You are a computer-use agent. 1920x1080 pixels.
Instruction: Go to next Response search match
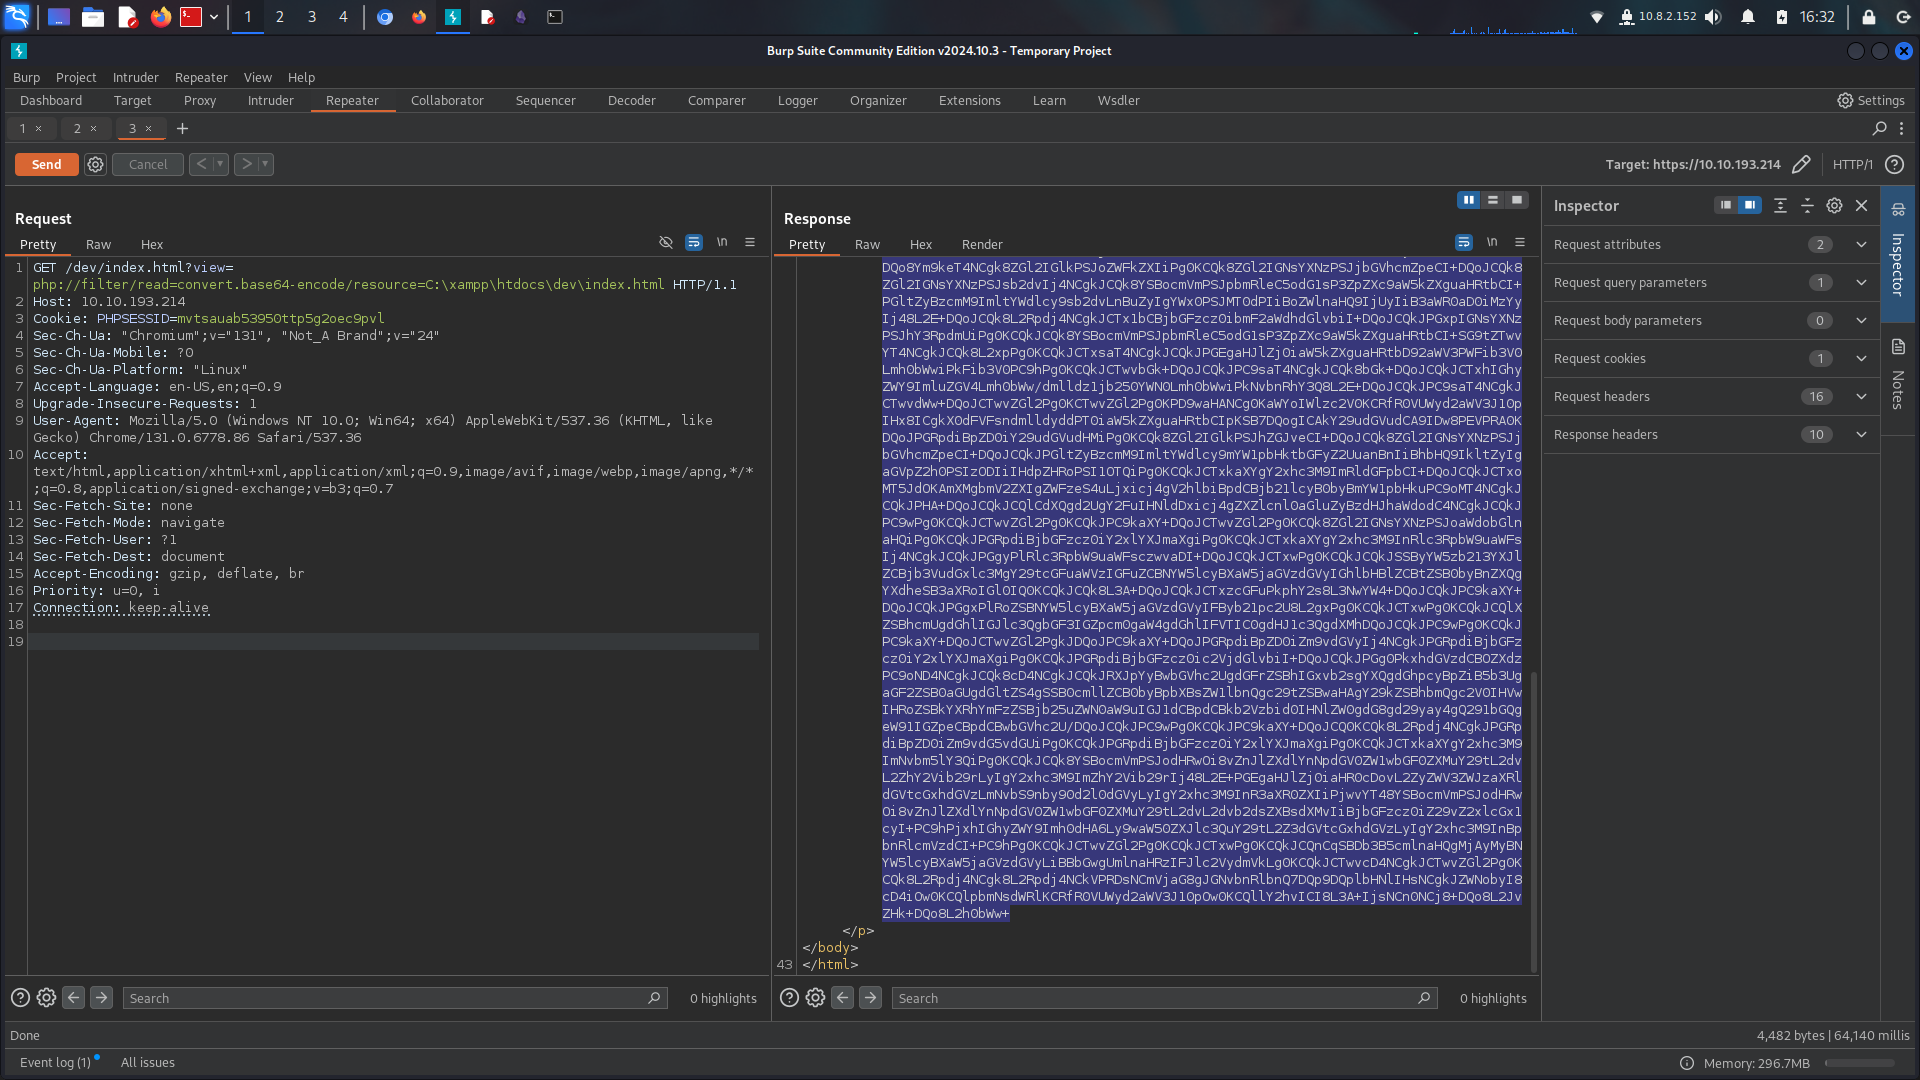870,998
